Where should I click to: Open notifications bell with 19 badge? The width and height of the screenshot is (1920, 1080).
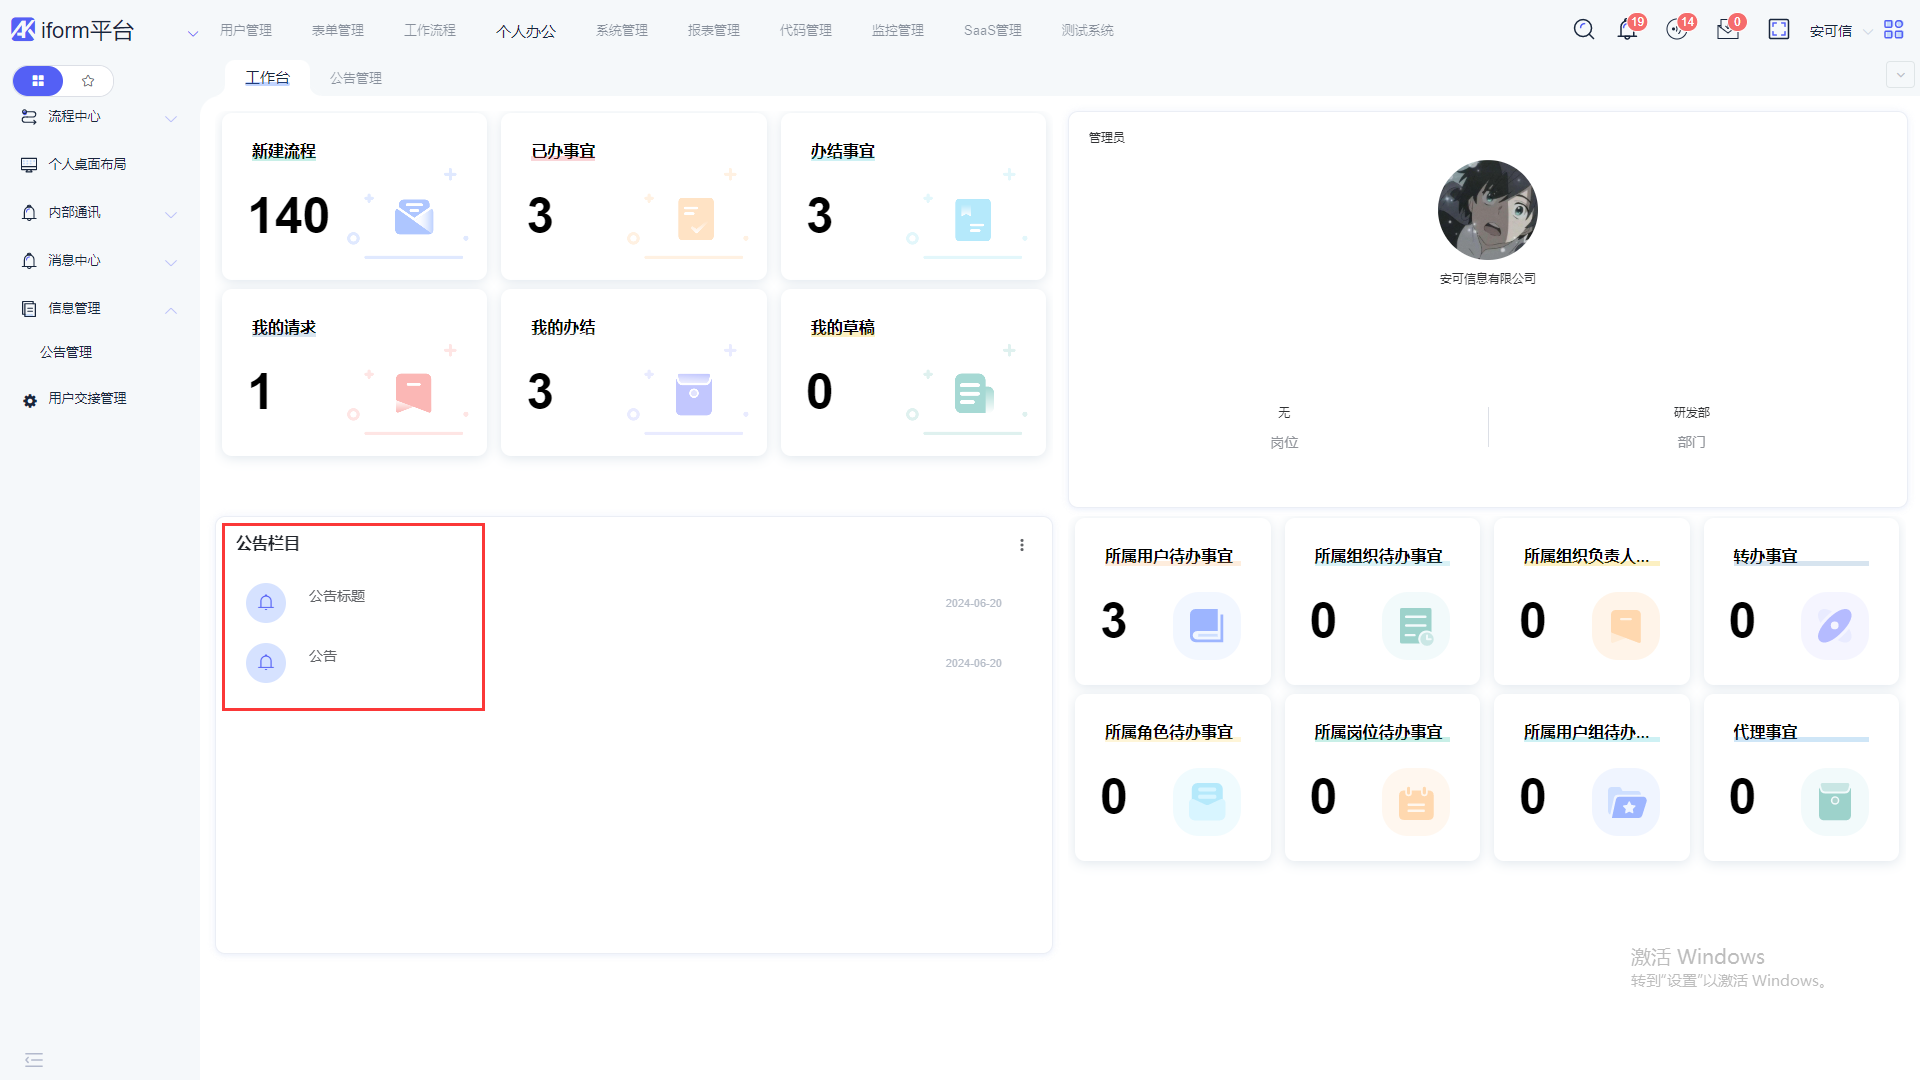1627,30
